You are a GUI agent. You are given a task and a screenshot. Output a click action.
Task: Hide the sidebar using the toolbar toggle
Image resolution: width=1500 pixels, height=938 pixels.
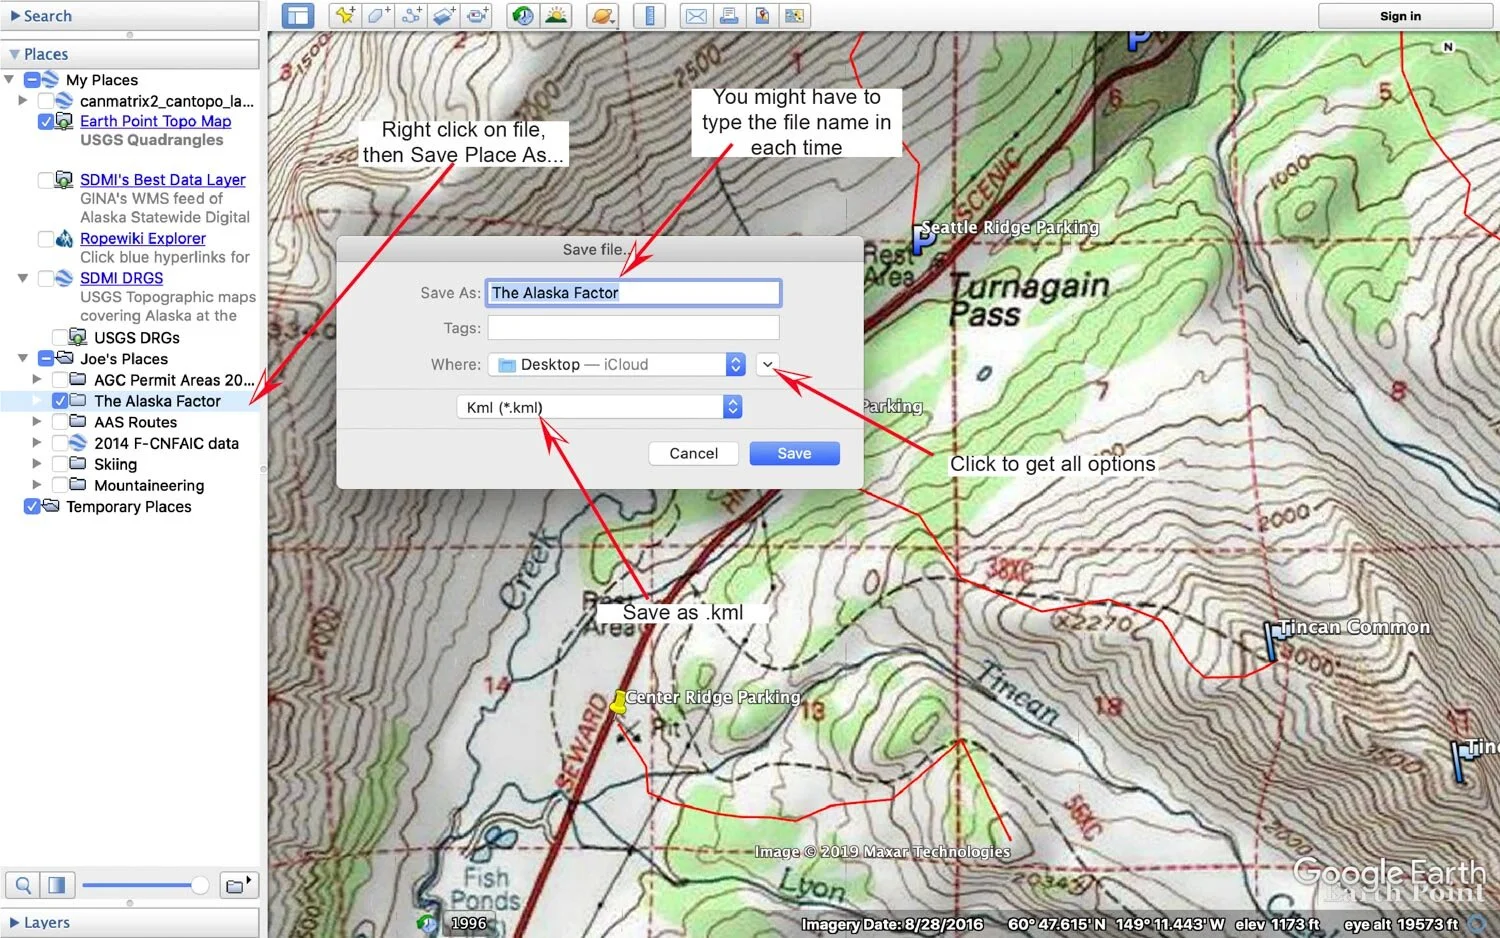[x=297, y=15]
